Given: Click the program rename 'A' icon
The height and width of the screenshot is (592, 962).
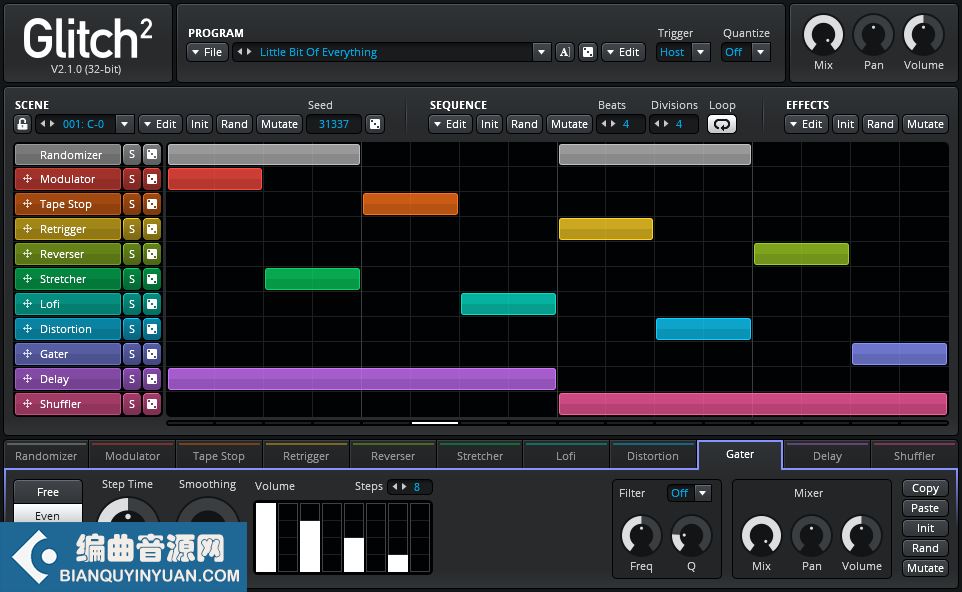Looking at the screenshot, I should tap(564, 52).
